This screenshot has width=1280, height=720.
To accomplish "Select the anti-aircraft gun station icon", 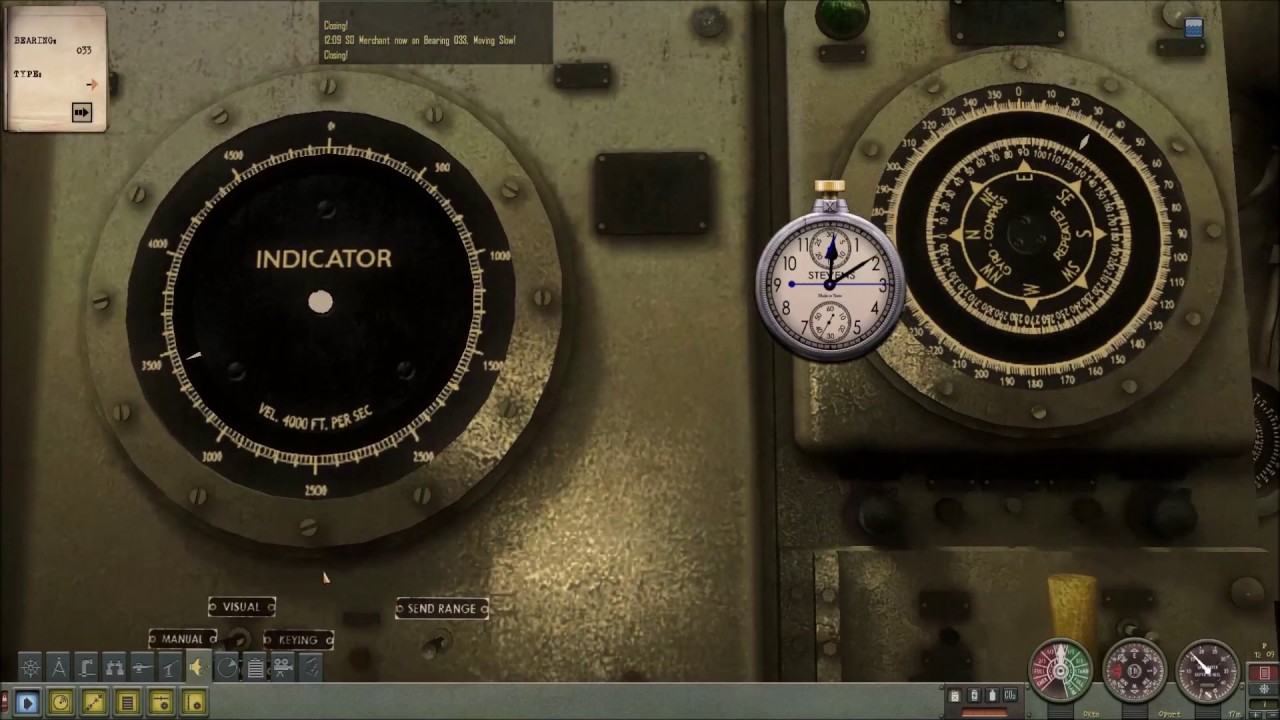I will [170, 667].
